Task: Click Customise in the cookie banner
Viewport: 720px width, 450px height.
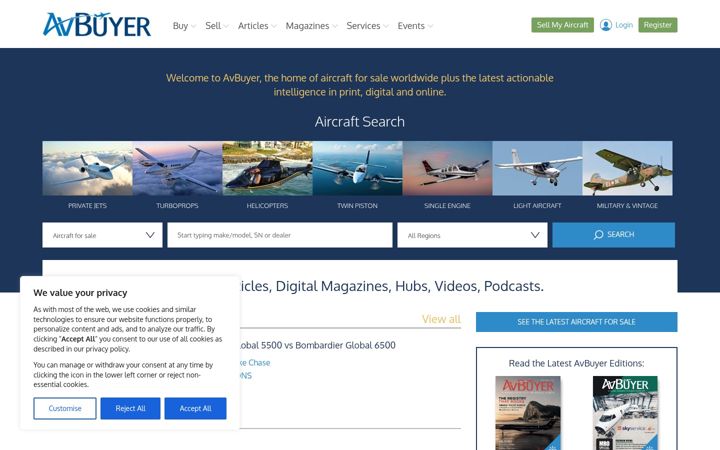Action: (x=65, y=408)
